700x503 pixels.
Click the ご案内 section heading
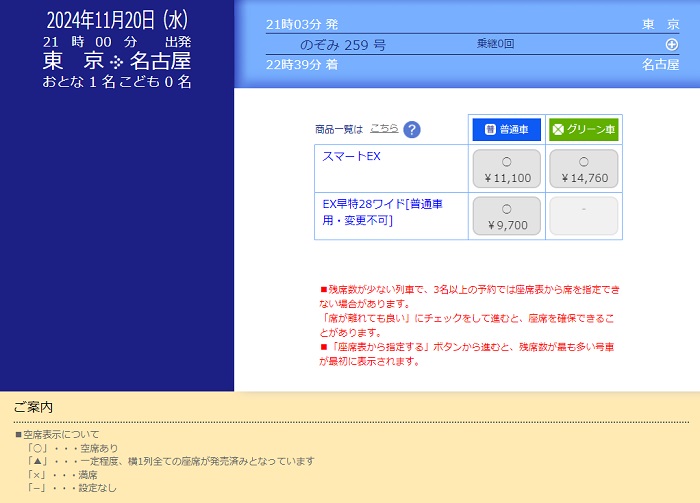point(33,407)
